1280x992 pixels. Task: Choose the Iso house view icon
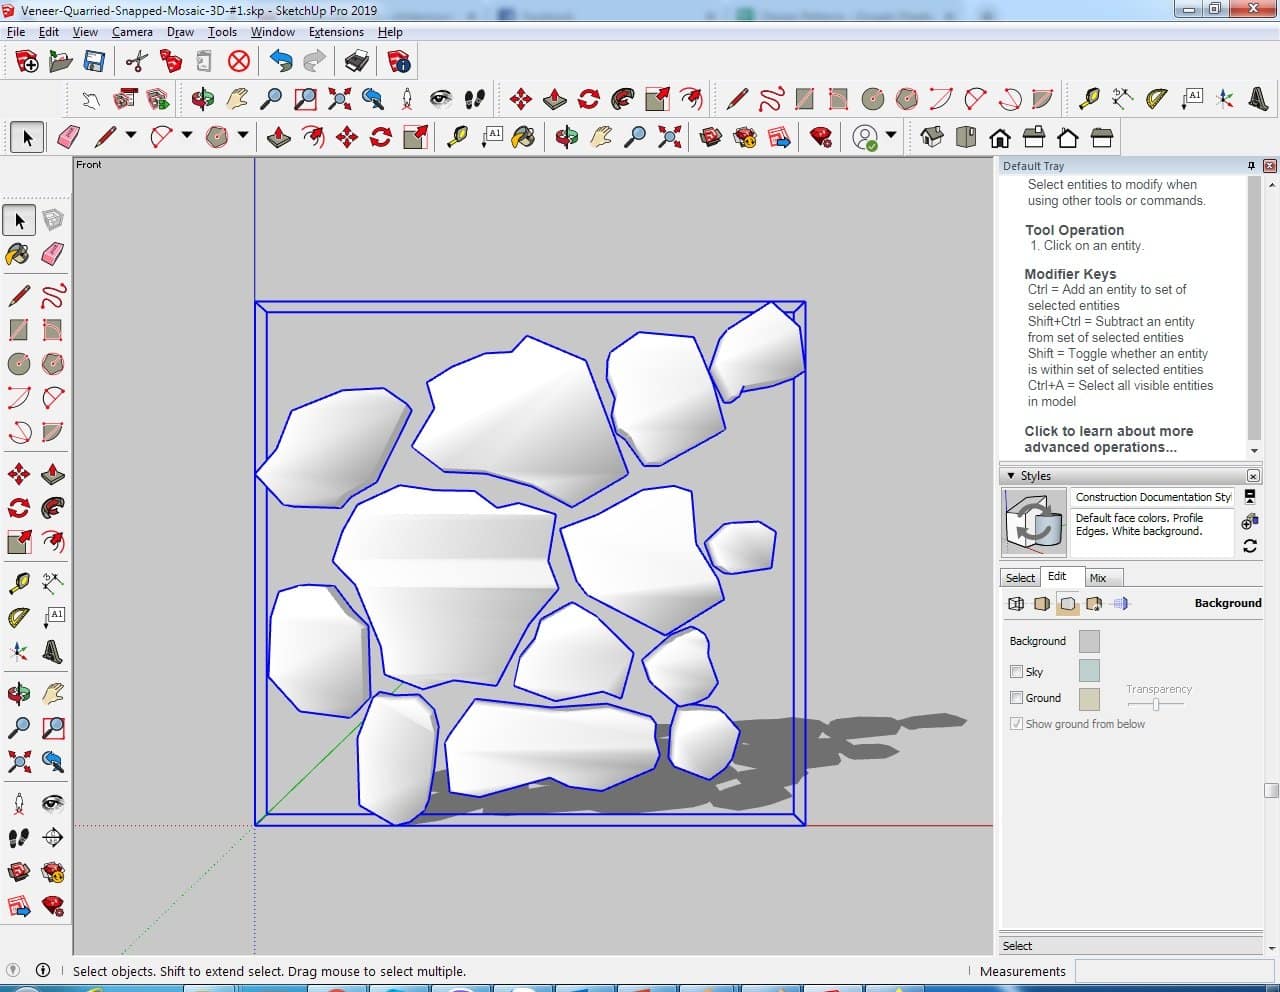click(932, 137)
